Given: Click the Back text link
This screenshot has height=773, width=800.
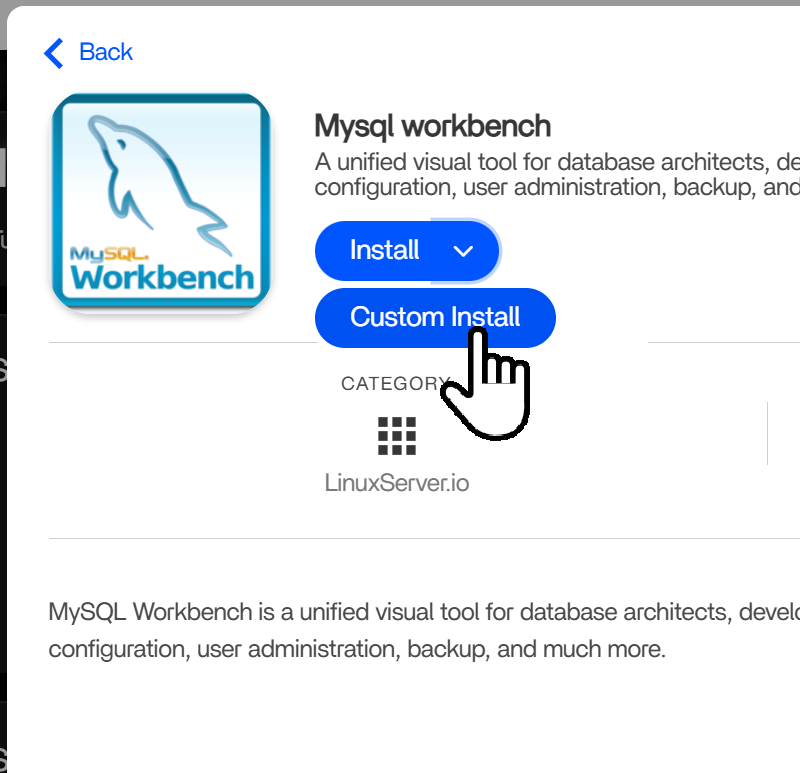Looking at the screenshot, I should (x=105, y=52).
